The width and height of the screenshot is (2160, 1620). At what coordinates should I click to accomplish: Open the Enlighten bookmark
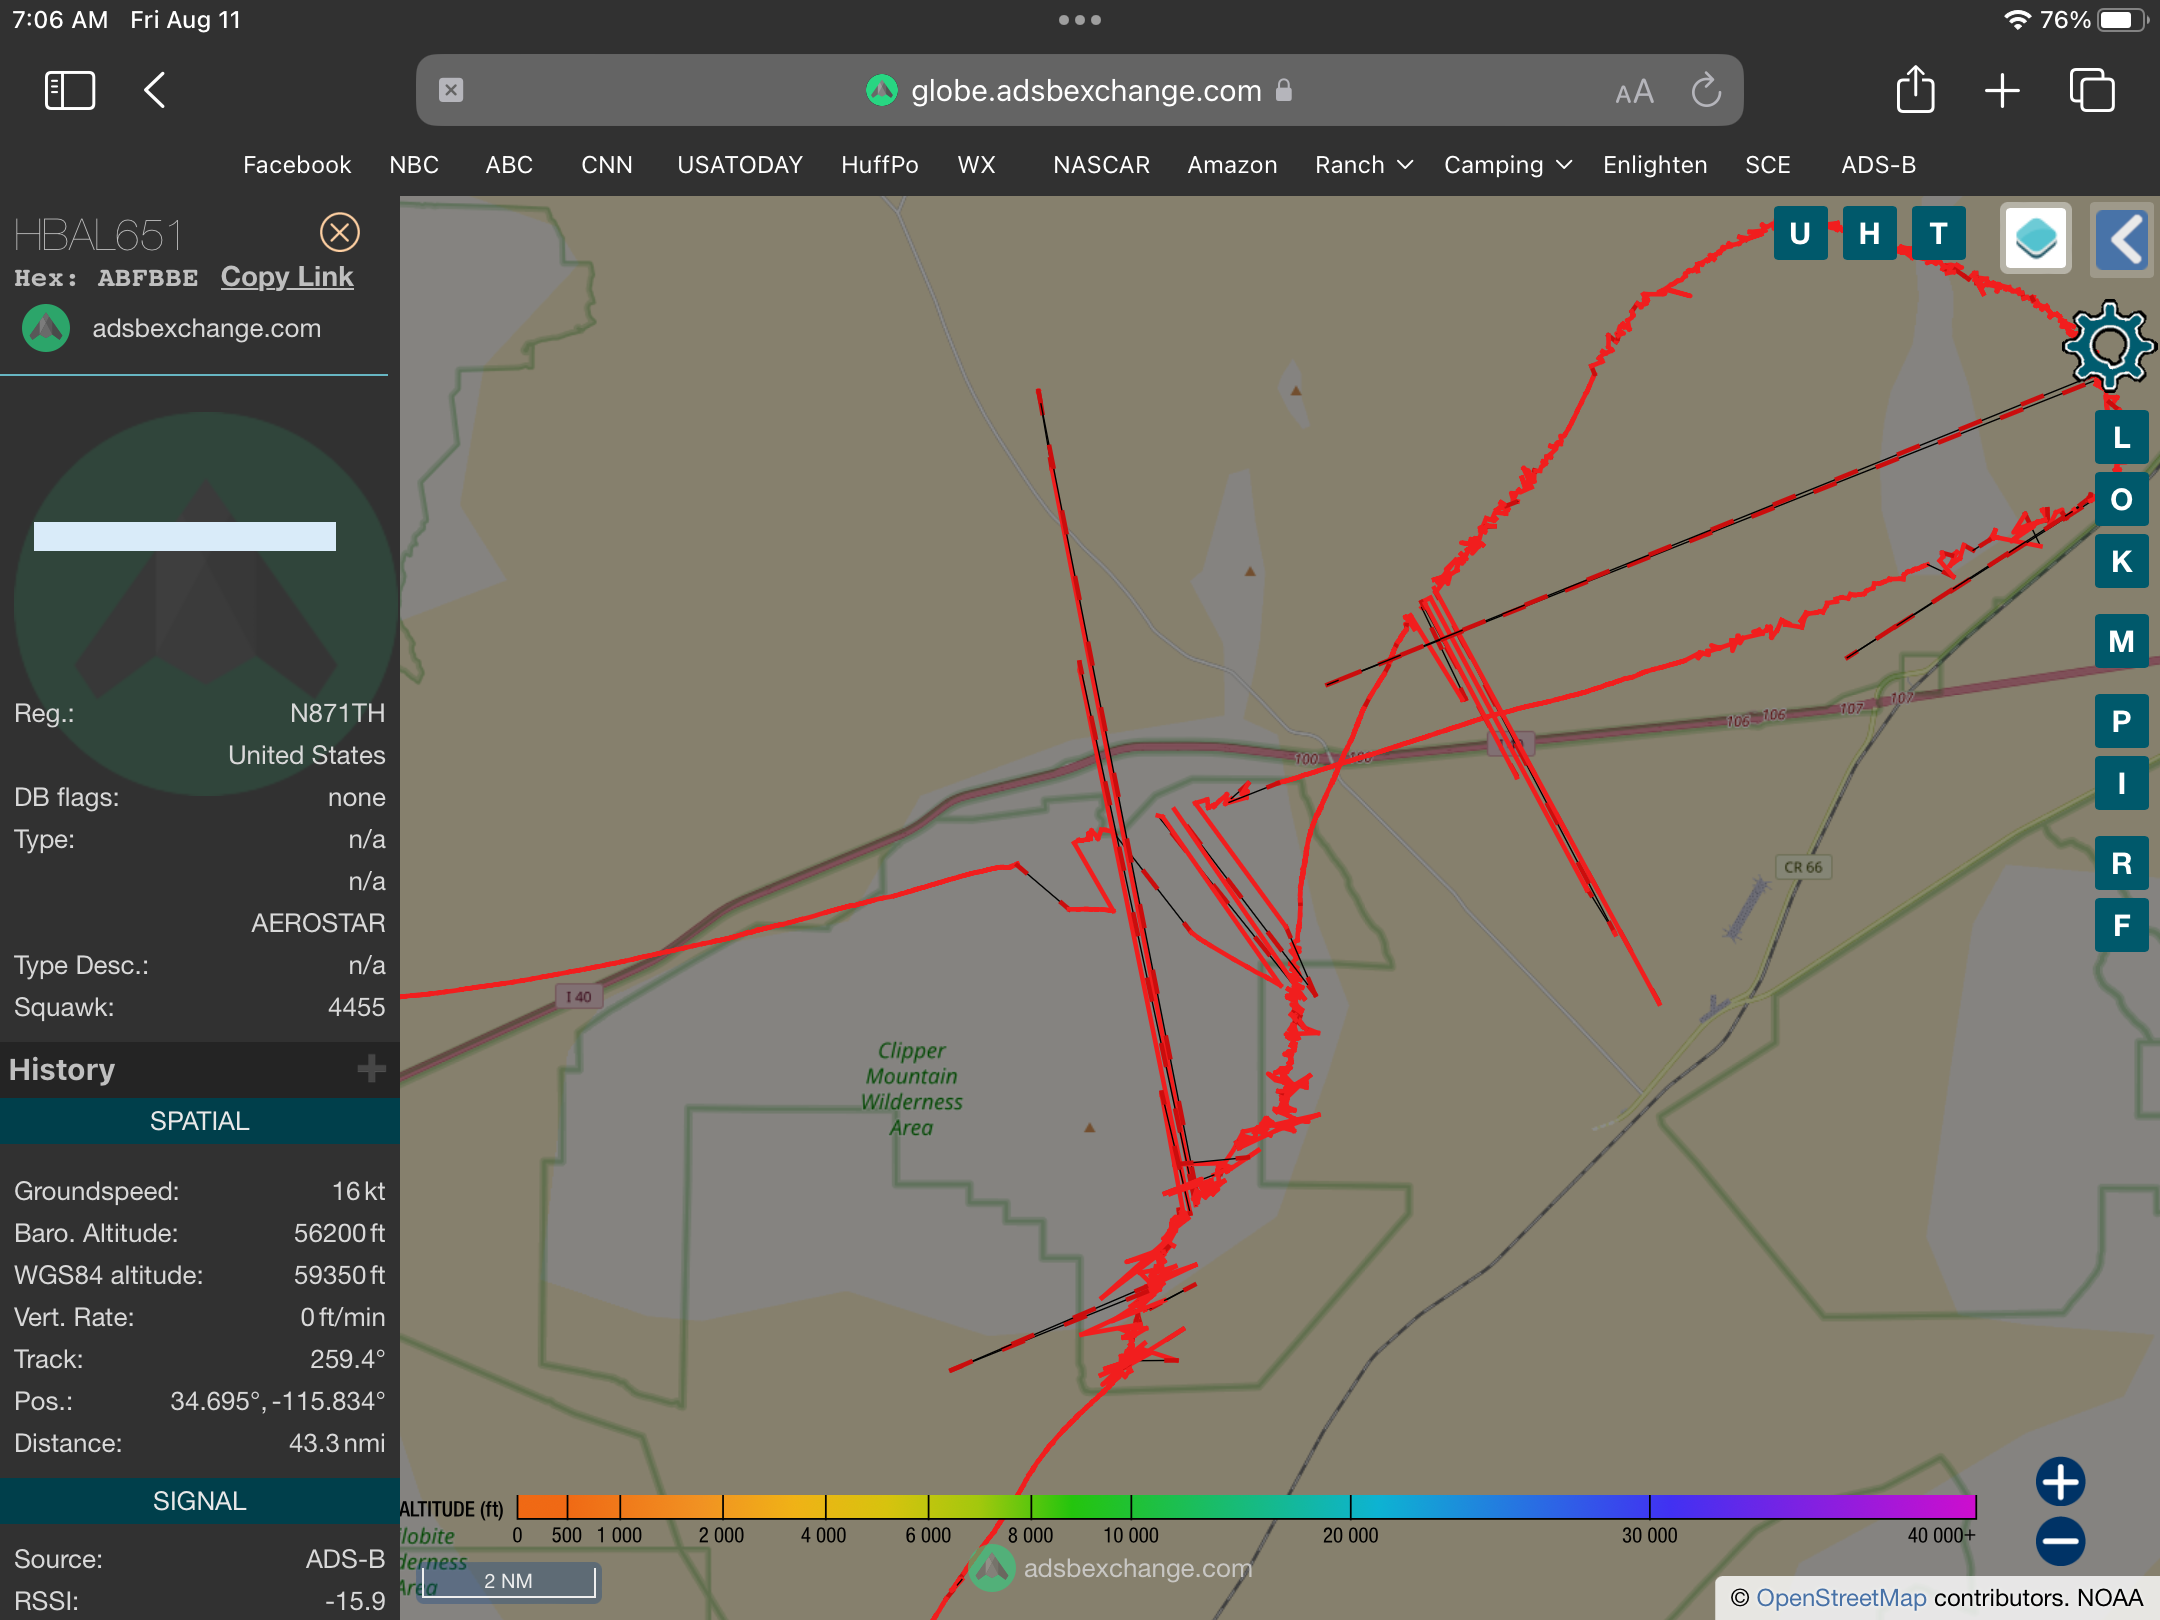pyautogui.click(x=1655, y=165)
